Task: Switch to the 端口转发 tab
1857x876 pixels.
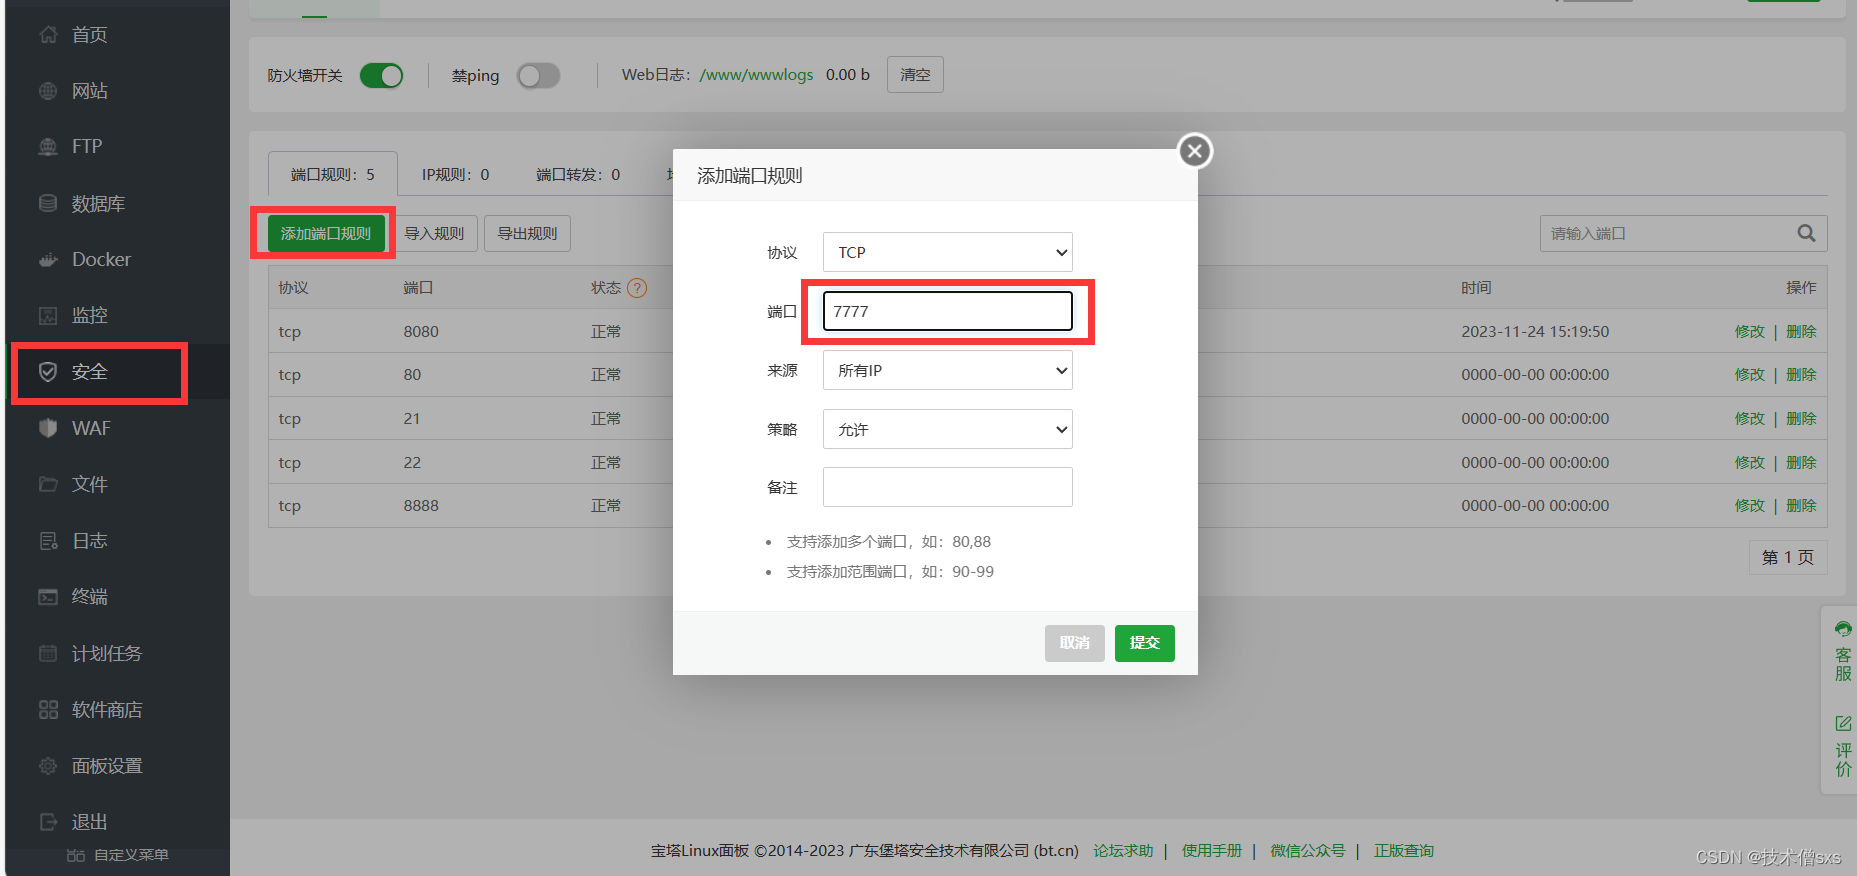Action: (578, 174)
